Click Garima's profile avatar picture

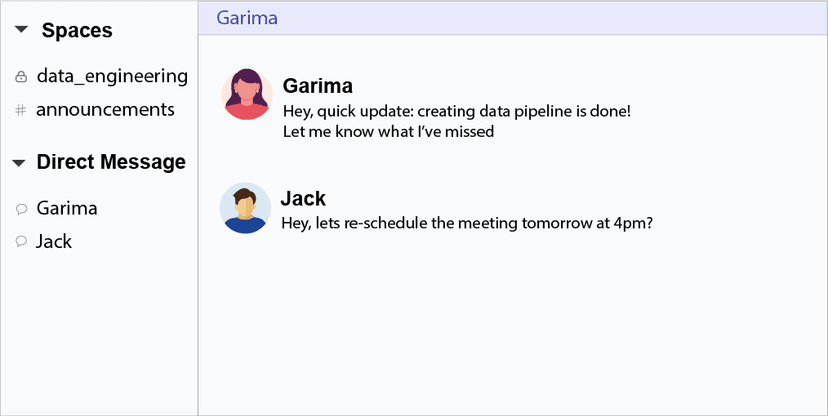click(x=246, y=94)
